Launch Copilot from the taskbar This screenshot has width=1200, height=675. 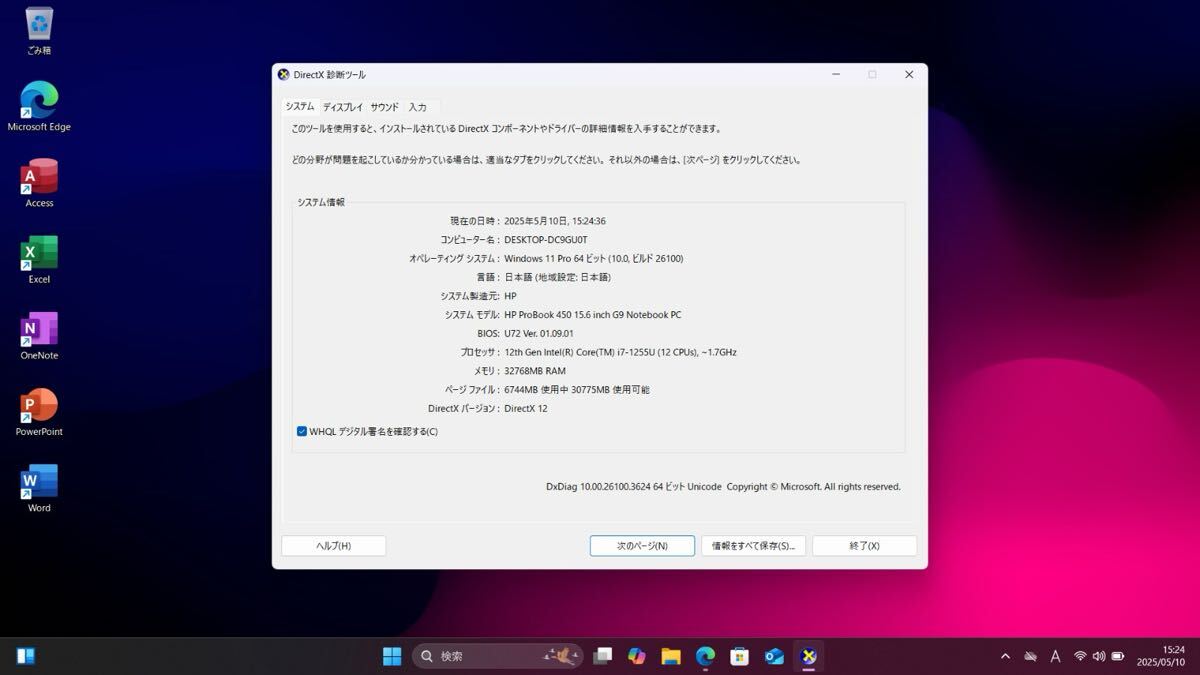point(637,656)
